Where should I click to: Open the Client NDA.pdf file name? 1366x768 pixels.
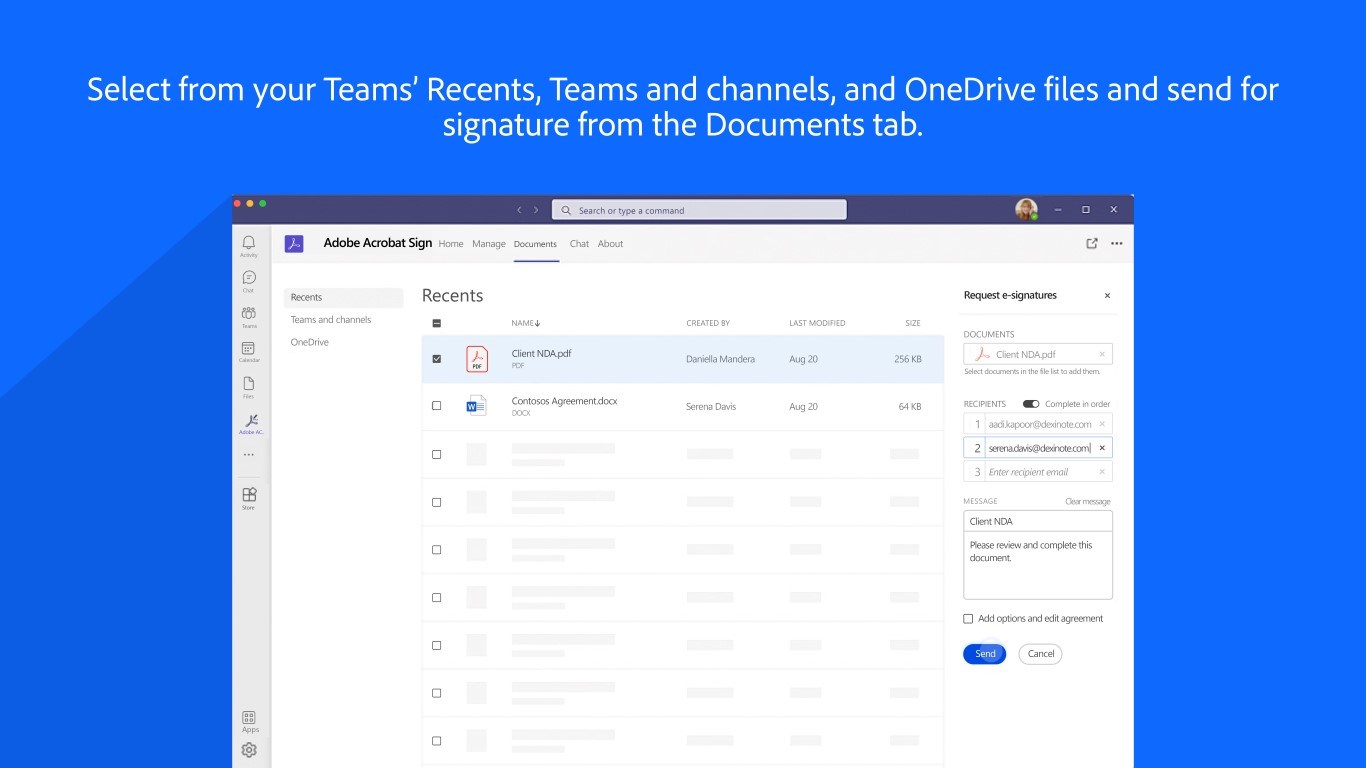[x=541, y=354]
